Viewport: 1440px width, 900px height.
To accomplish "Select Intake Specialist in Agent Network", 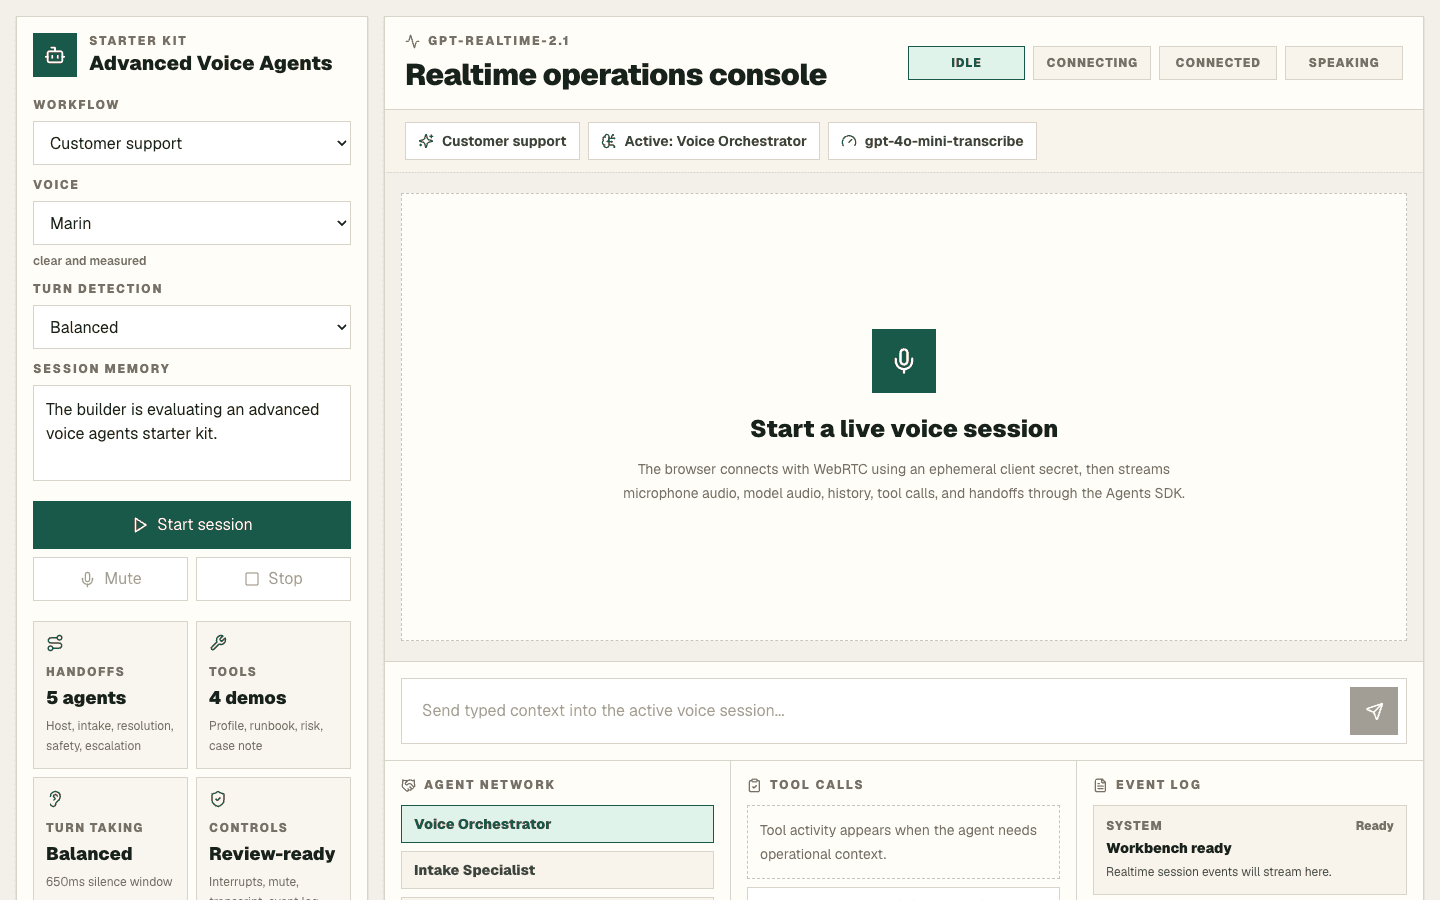I will [557, 870].
